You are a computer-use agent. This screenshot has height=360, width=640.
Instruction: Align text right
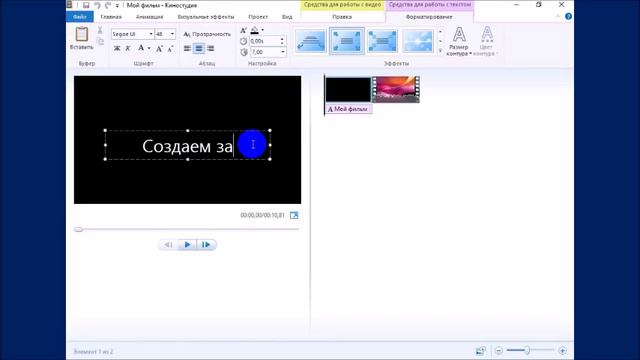click(x=211, y=49)
